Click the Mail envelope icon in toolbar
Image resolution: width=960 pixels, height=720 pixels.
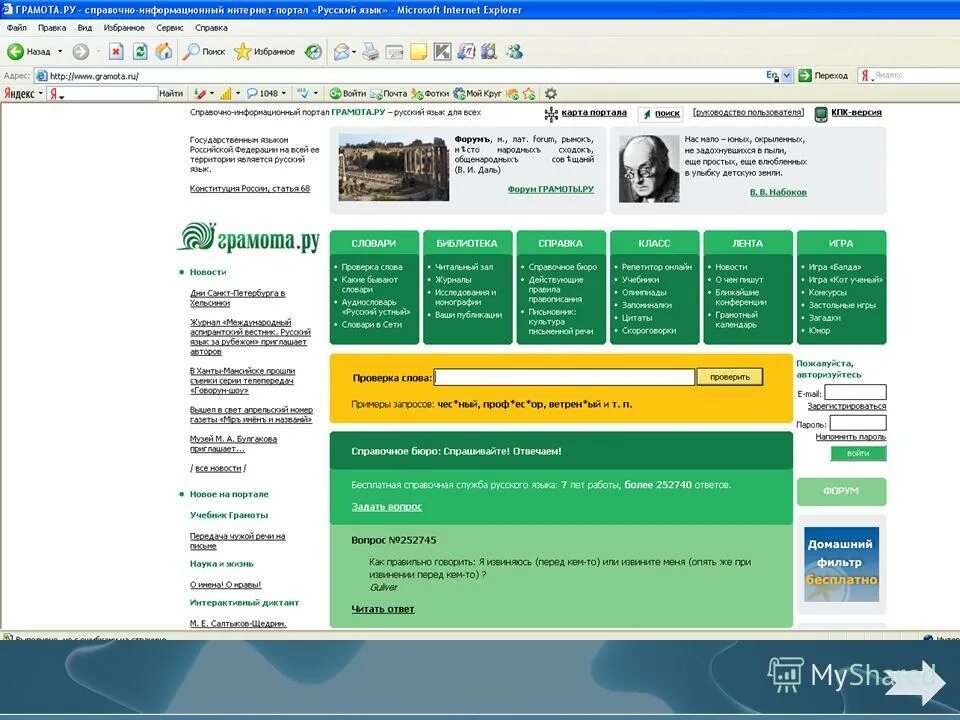(341, 52)
